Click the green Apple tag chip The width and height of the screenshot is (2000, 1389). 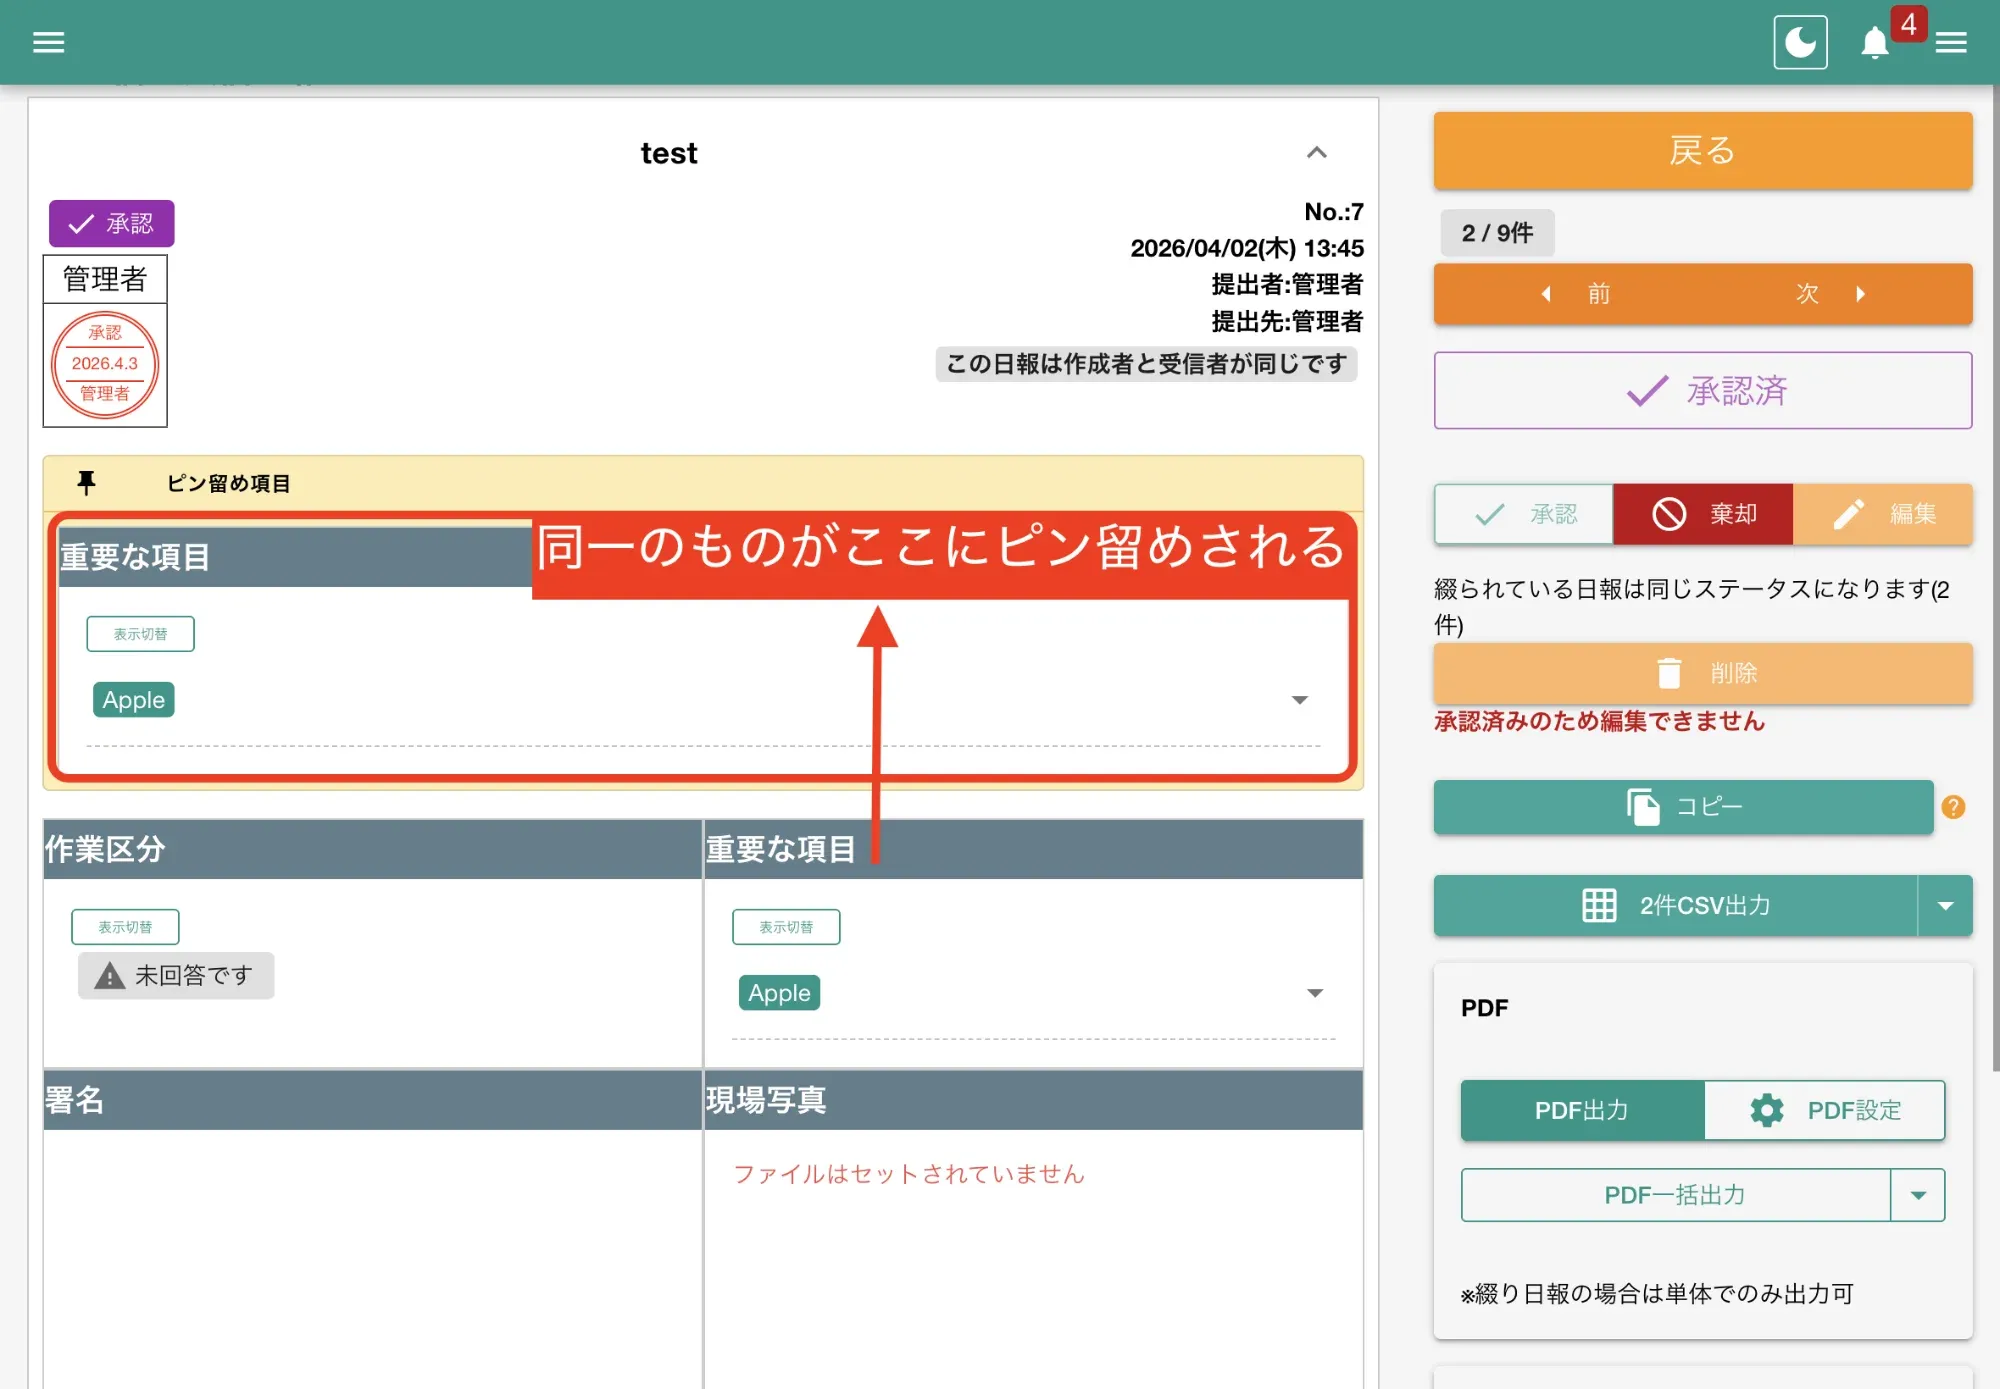(x=133, y=699)
